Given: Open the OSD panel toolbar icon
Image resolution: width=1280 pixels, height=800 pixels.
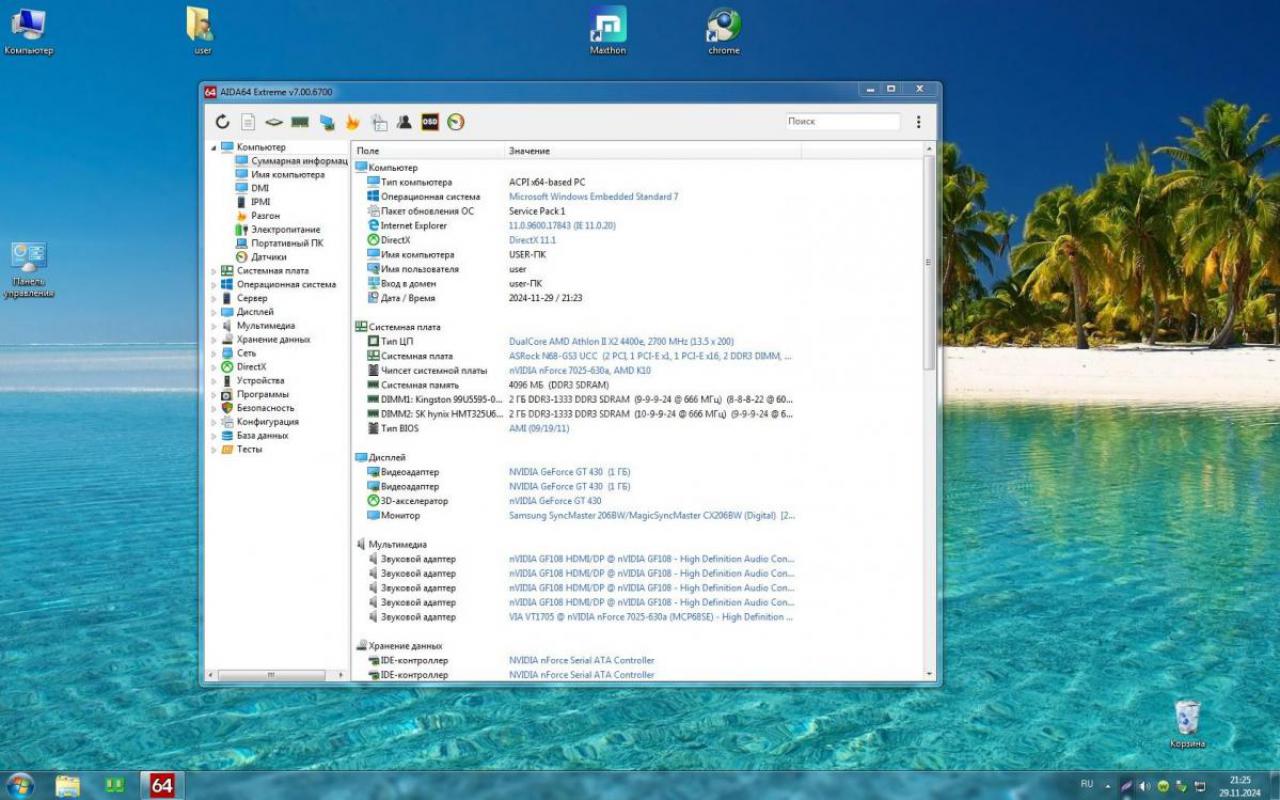Looking at the screenshot, I should click(x=430, y=122).
